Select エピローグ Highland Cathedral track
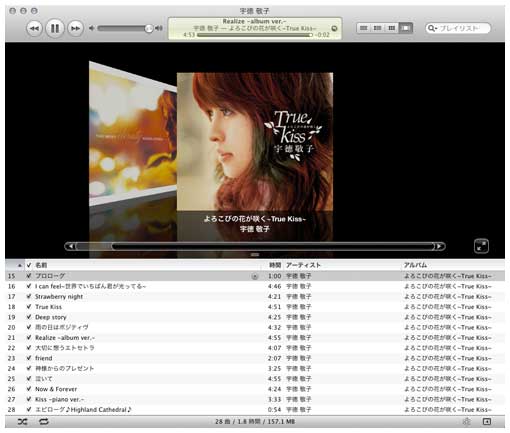The height and width of the screenshot is (433, 510). [255, 410]
